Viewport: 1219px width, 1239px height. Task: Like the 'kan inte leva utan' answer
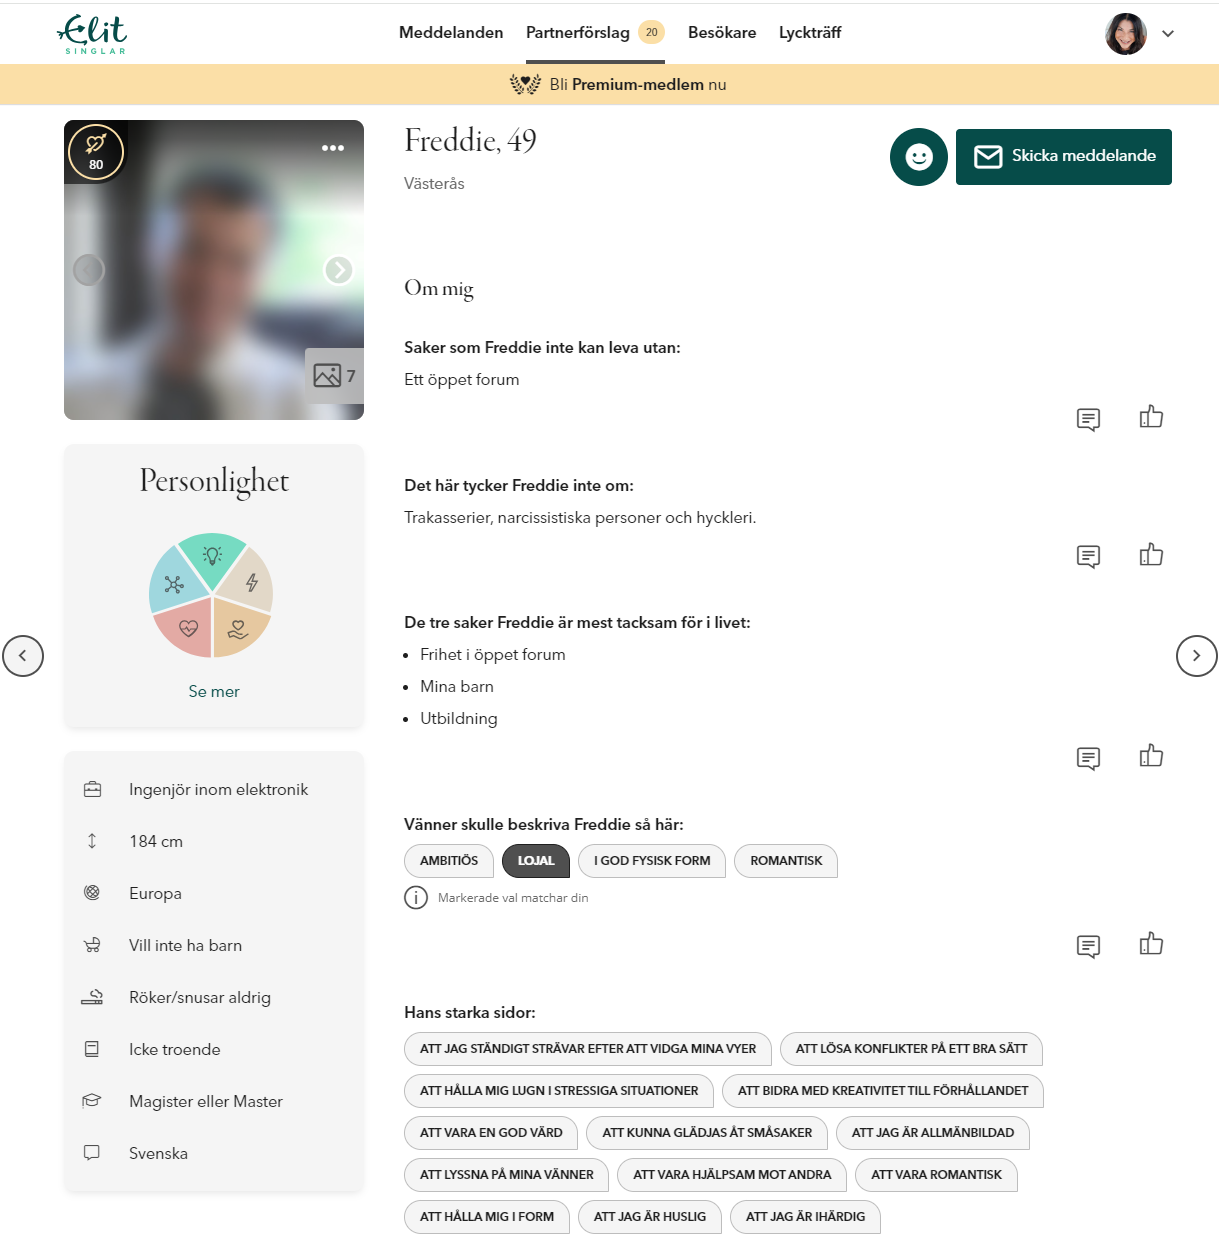pos(1151,417)
